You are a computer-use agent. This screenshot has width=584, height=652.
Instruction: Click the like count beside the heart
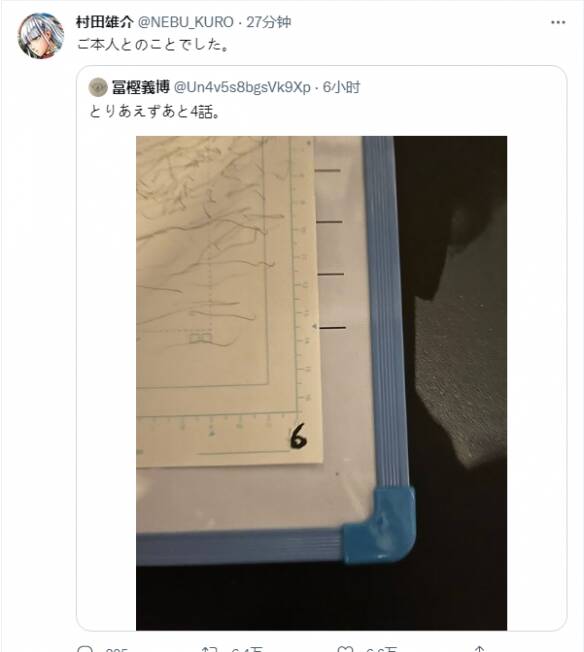pos(381,650)
